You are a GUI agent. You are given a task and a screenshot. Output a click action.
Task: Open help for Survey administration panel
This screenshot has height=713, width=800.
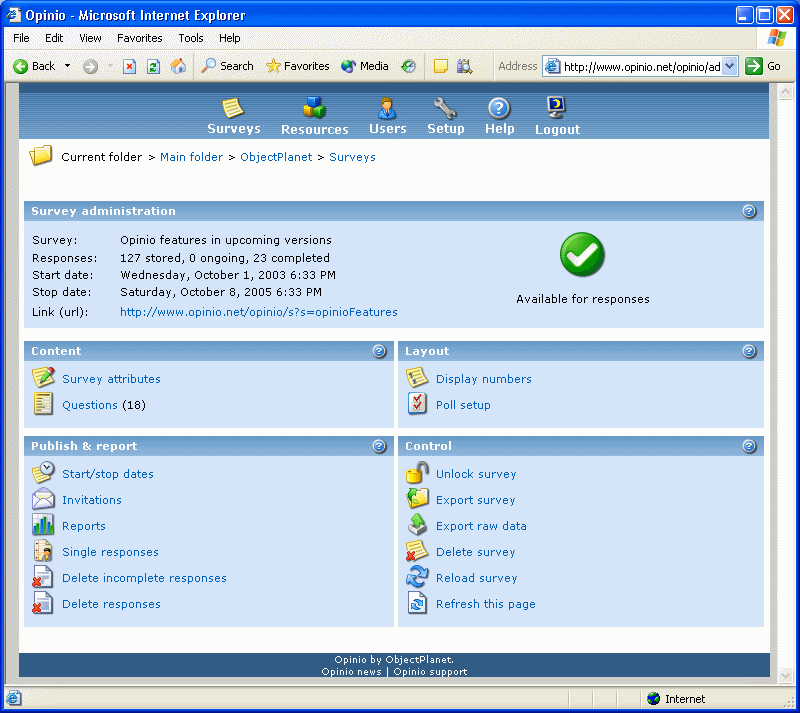point(748,211)
